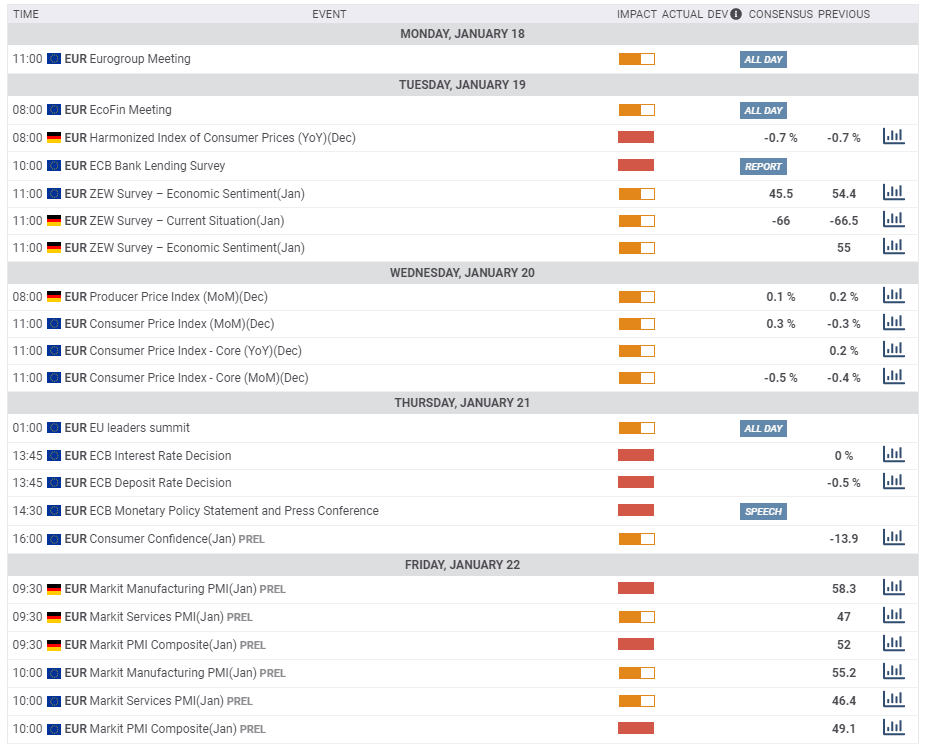View chart for Producer Price Index (MoM)
This screenshot has width=926, height=744.
(893, 296)
